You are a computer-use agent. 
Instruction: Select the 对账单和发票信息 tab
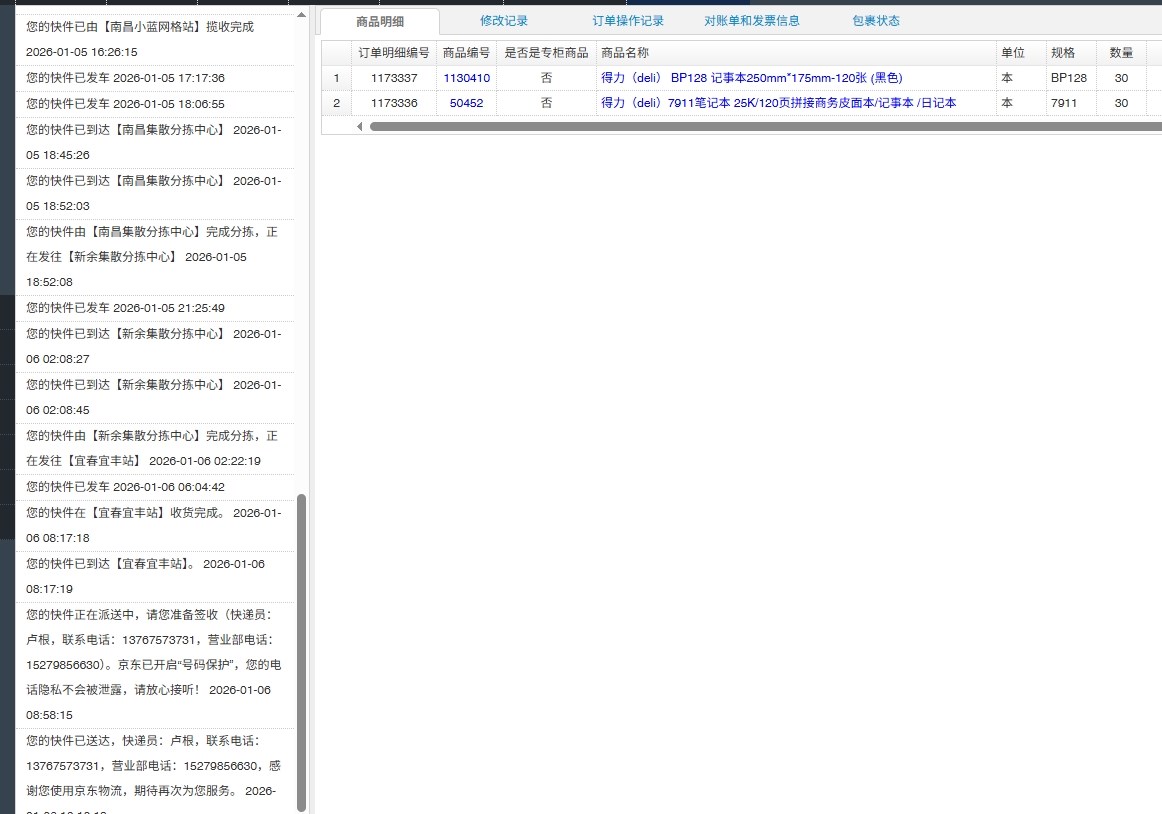(751, 21)
